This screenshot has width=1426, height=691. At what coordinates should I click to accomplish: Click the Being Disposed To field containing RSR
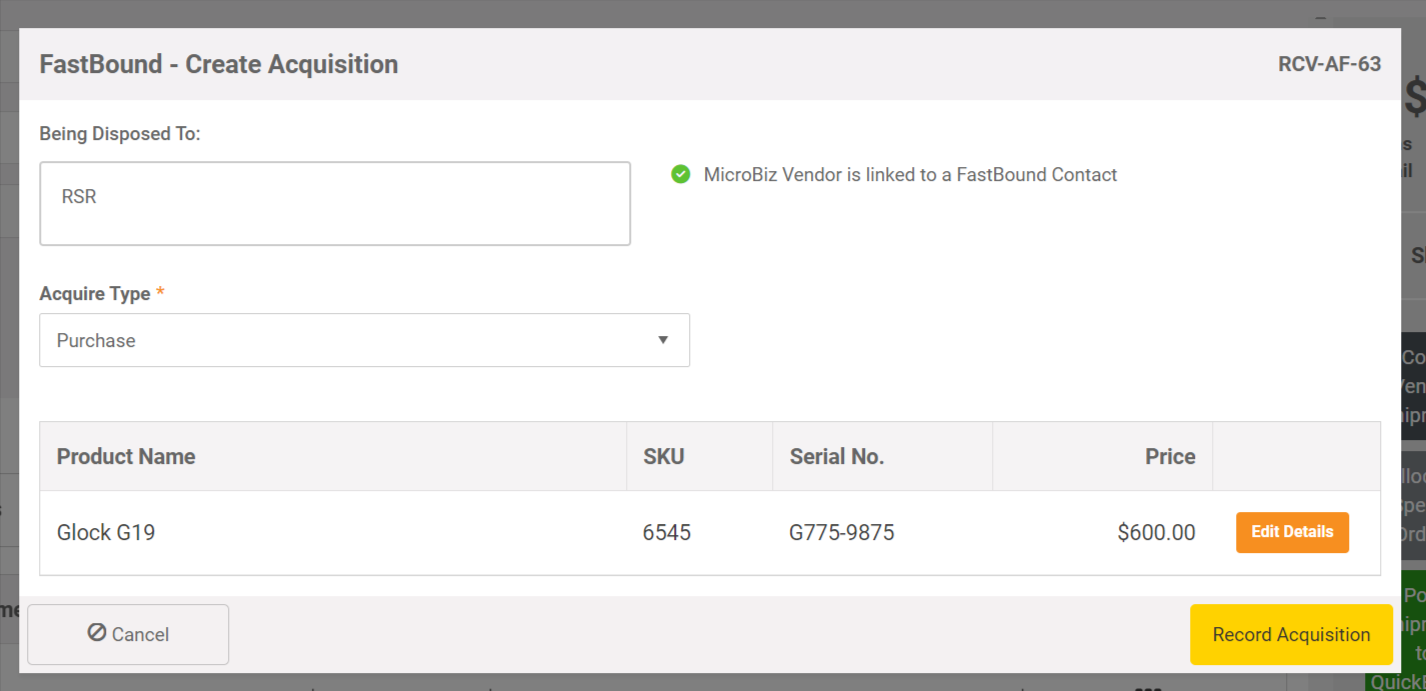coord(335,204)
